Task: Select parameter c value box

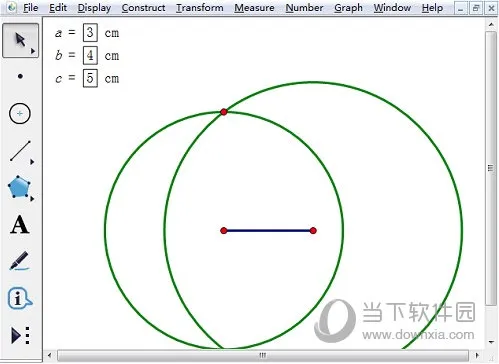Action: 90,78
